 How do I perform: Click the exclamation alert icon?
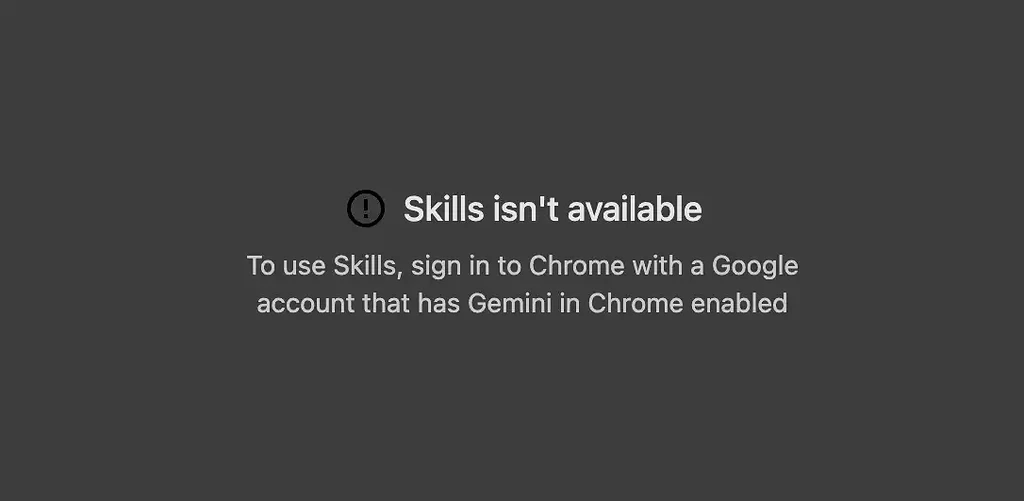pyautogui.click(x=365, y=208)
